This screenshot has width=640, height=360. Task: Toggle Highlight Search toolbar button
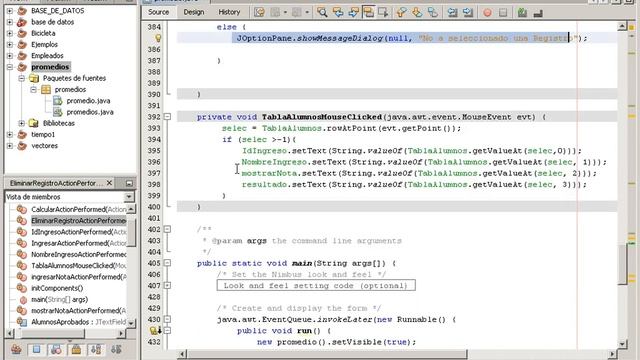point(369,12)
